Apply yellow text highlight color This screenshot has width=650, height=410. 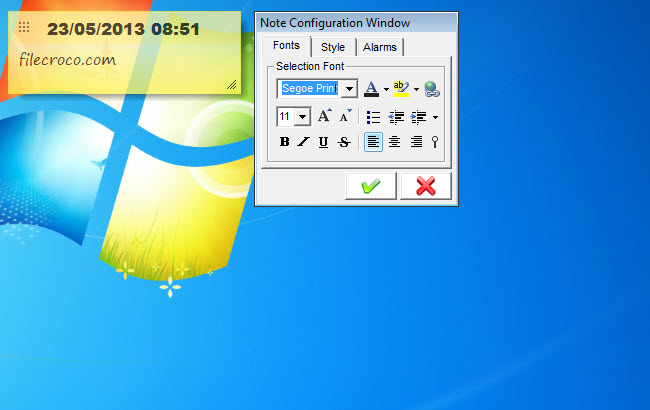401,89
